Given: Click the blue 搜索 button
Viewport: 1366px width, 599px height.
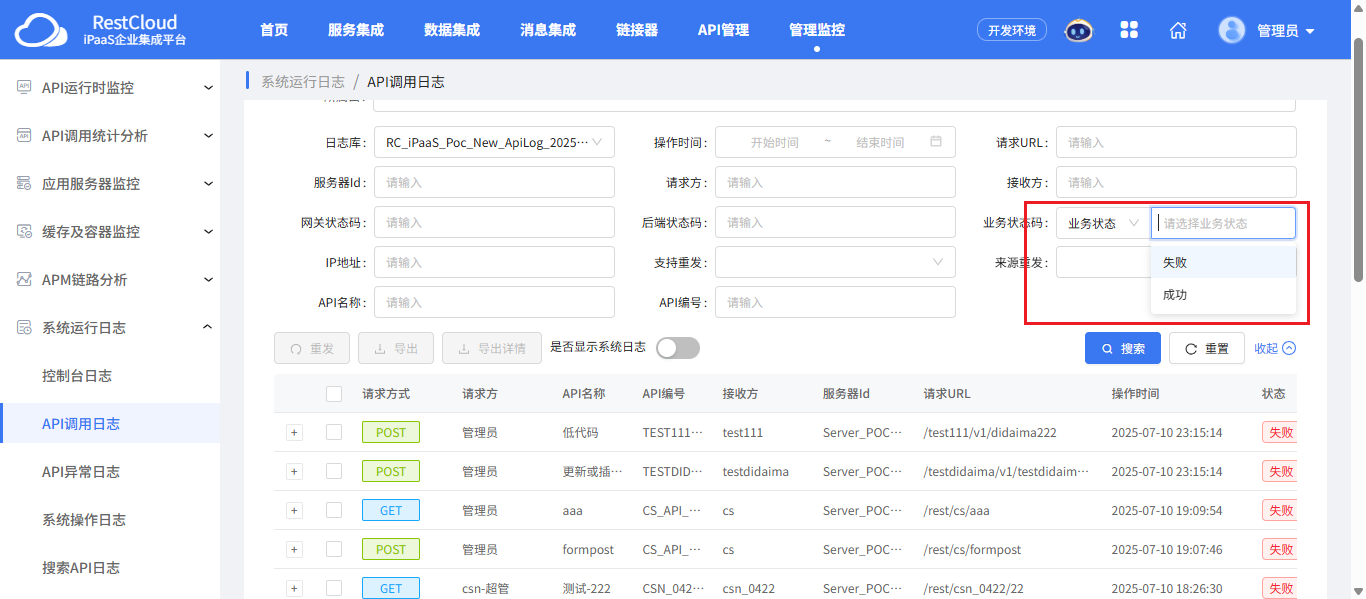Looking at the screenshot, I should [x=1123, y=349].
